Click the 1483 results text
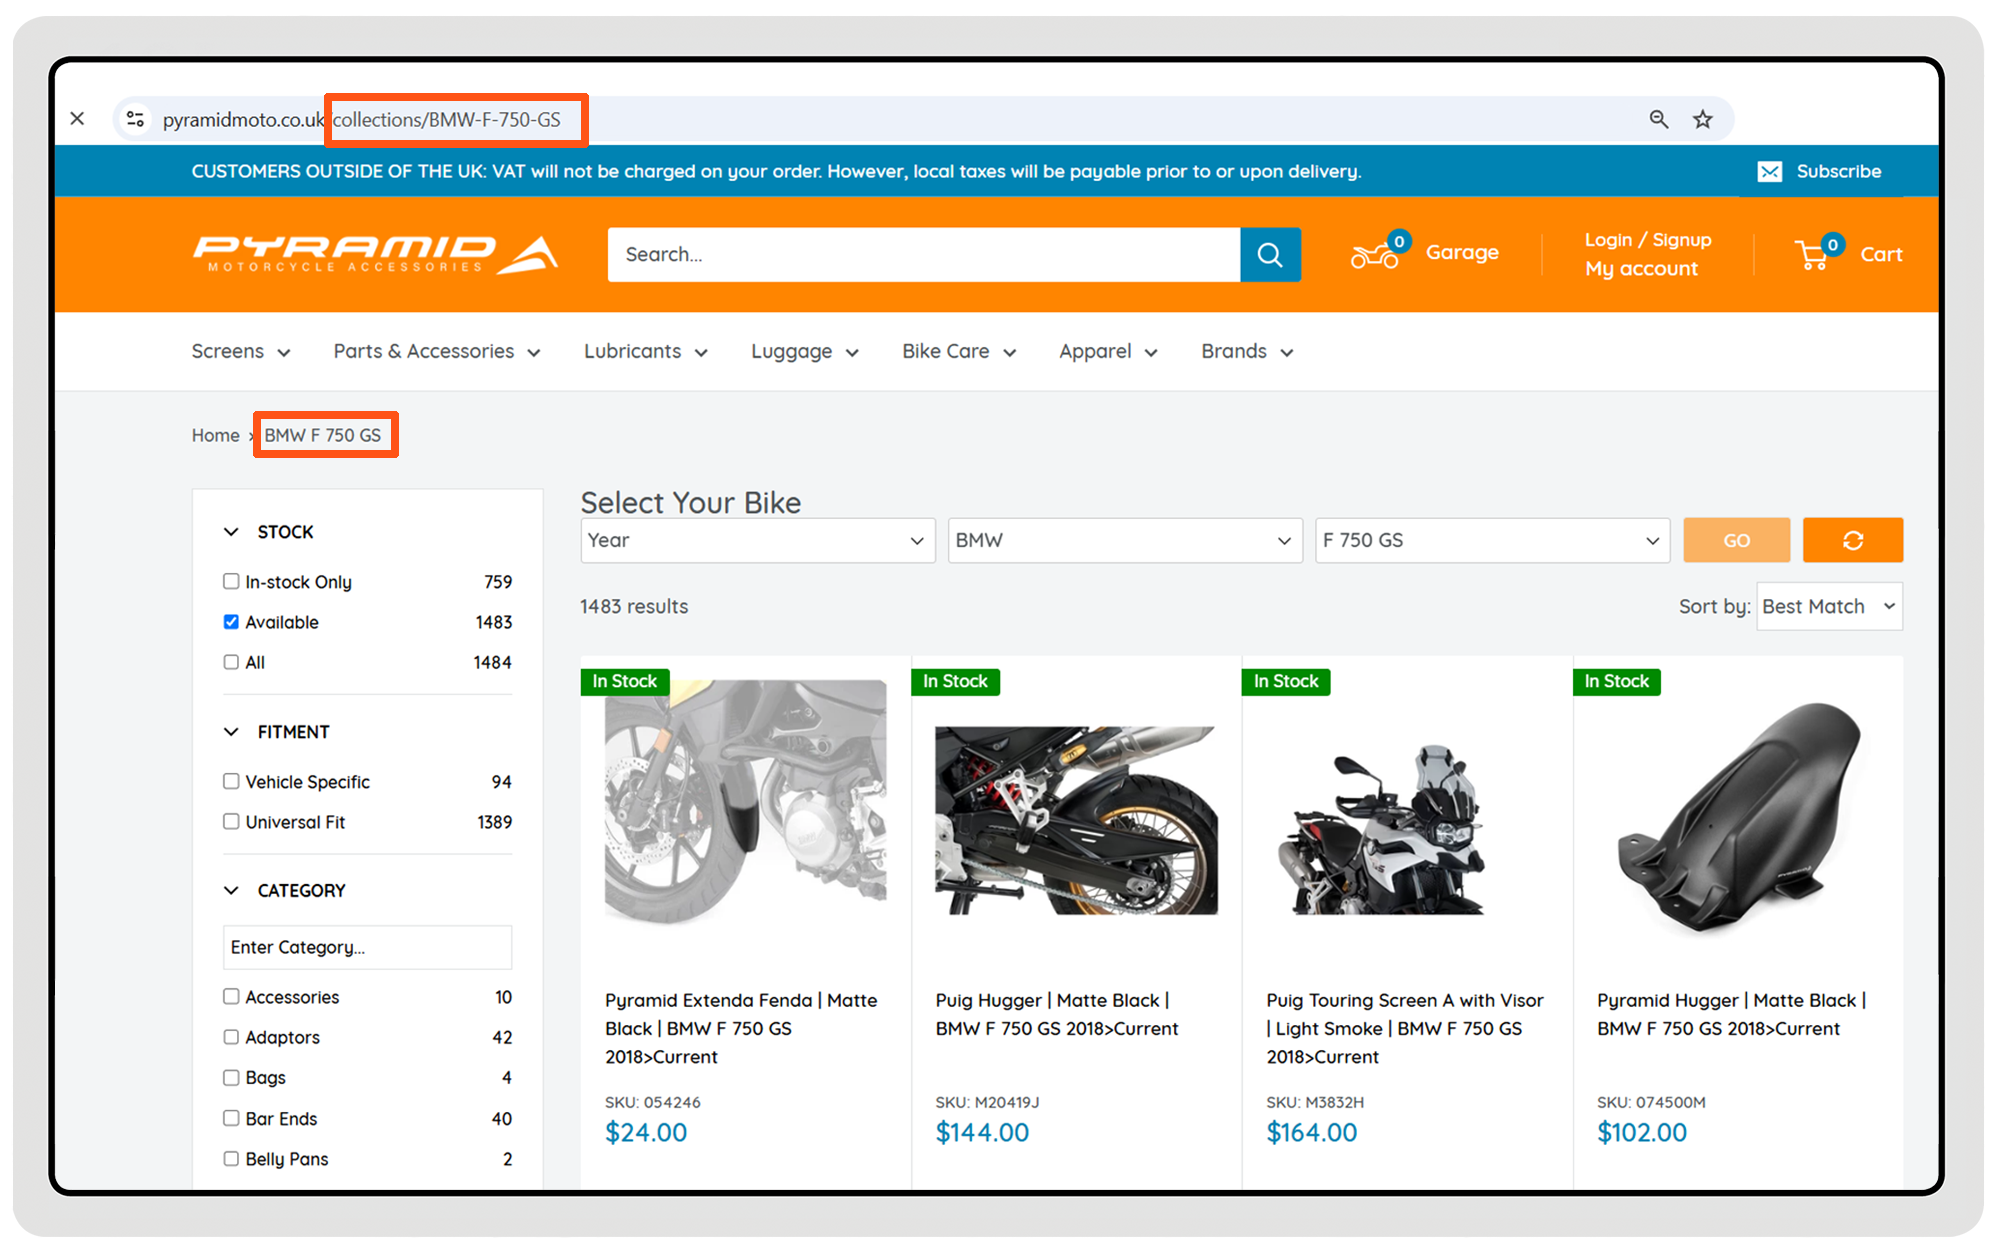 (x=634, y=606)
